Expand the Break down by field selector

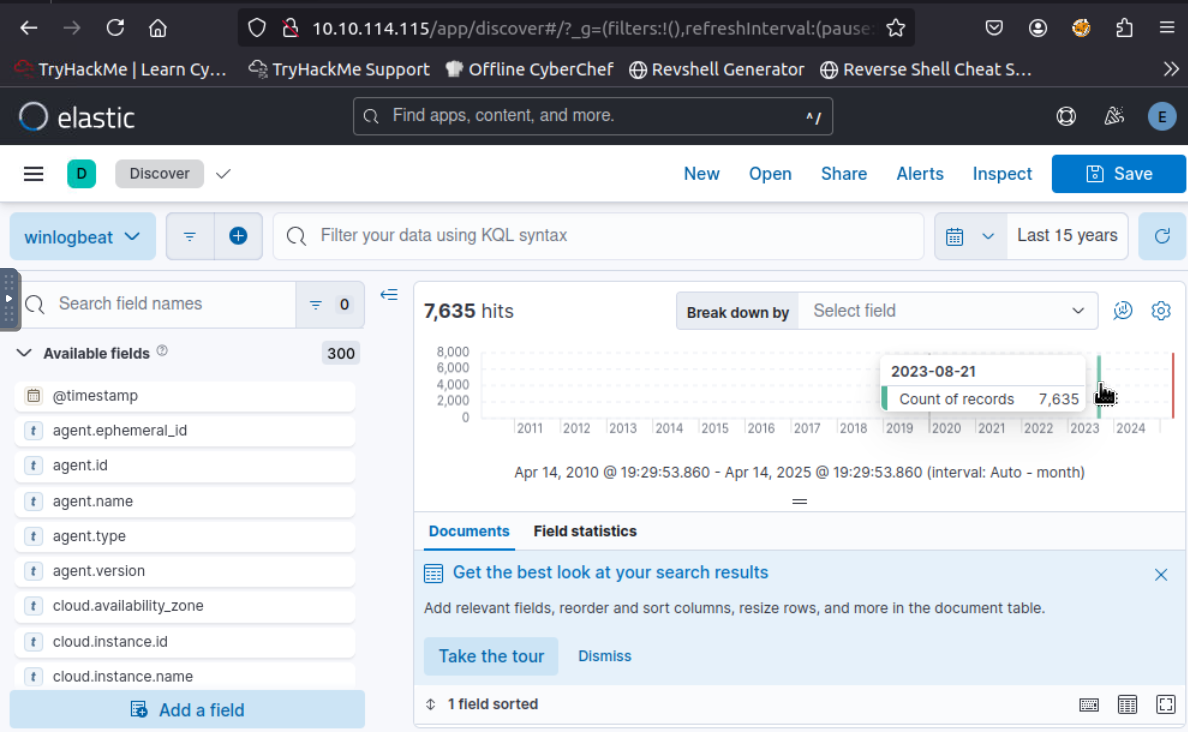pyautogui.click(x=947, y=311)
